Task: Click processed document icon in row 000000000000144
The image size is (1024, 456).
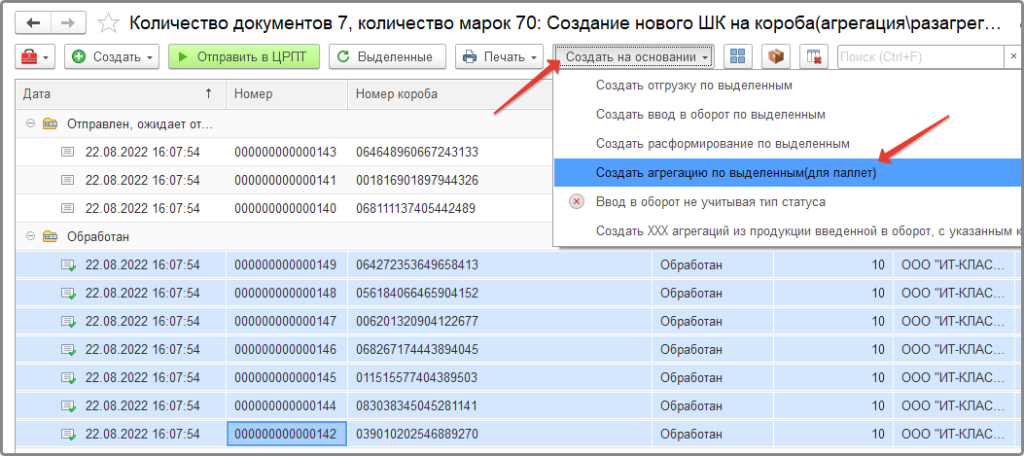Action: (x=68, y=406)
